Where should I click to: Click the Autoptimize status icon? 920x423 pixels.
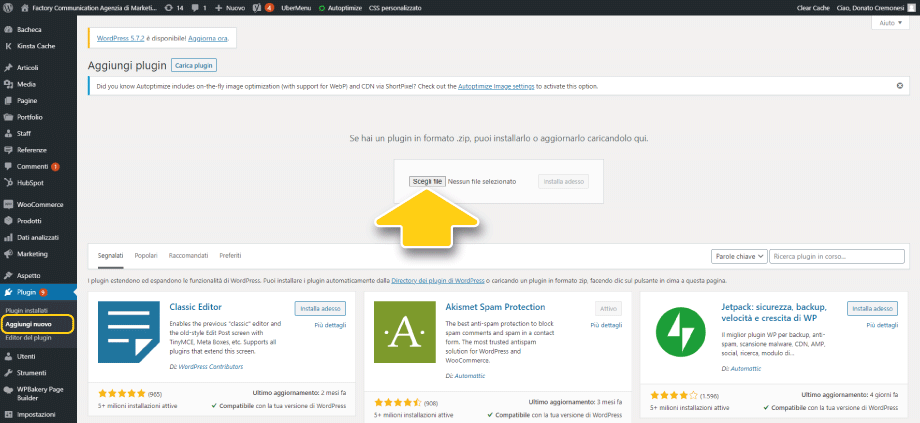click(x=322, y=8)
